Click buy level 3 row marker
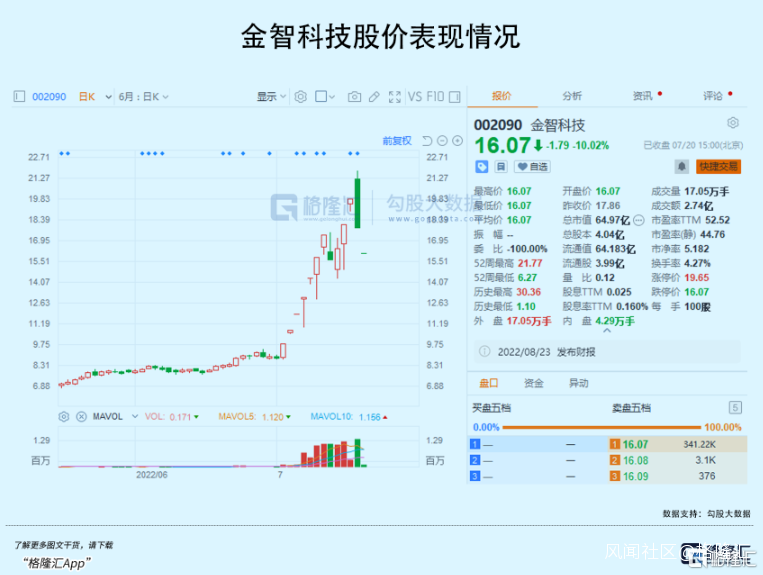 475,476
